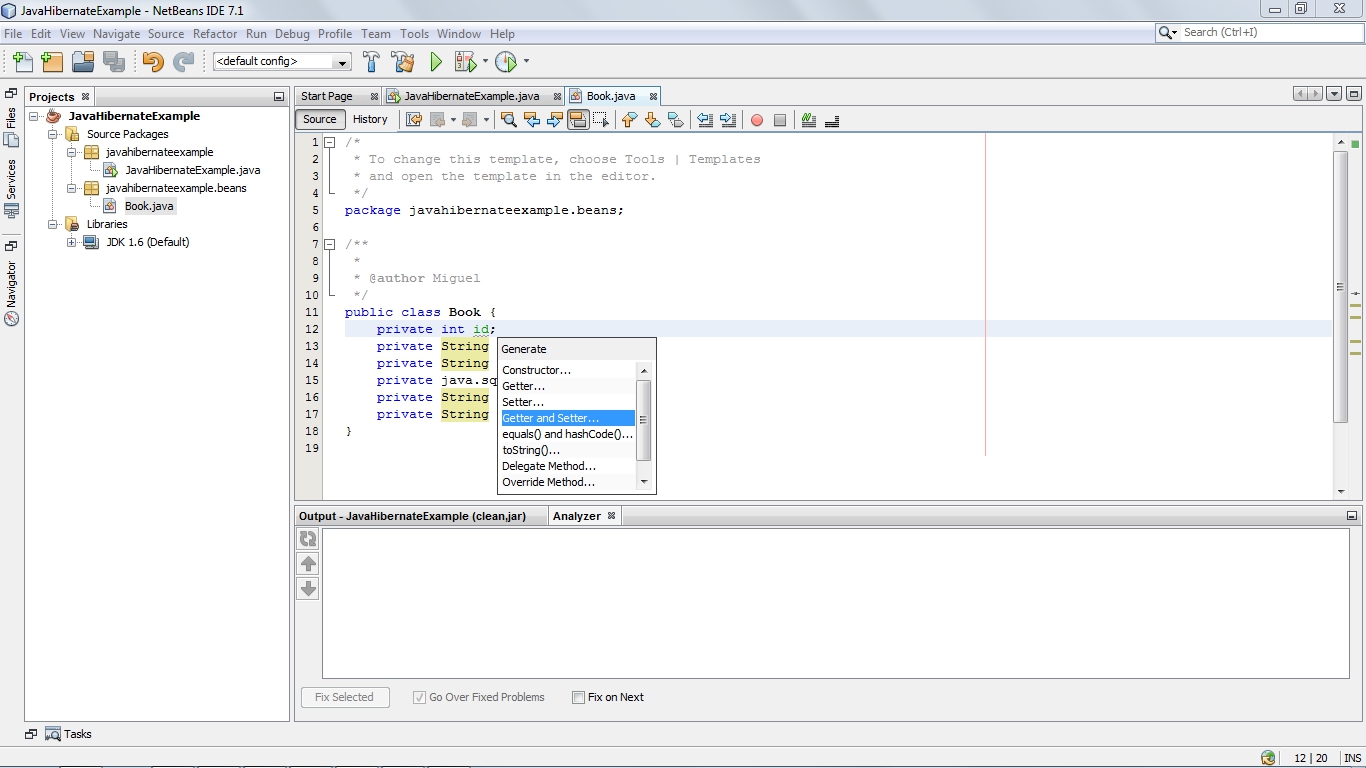The image size is (1366, 768).
Task: Run the project with green play icon
Action: tap(436, 62)
